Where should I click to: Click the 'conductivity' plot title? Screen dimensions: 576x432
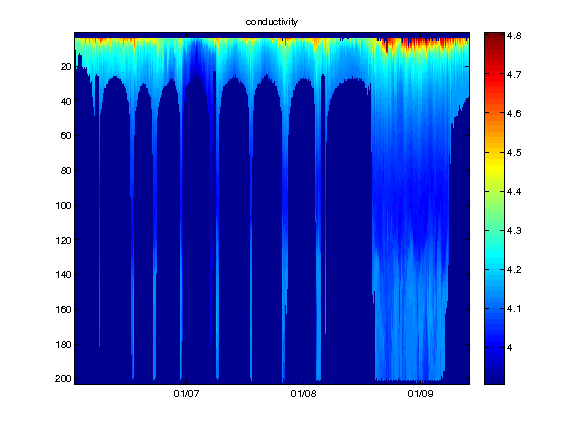pyautogui.click(x=271, y=22)
